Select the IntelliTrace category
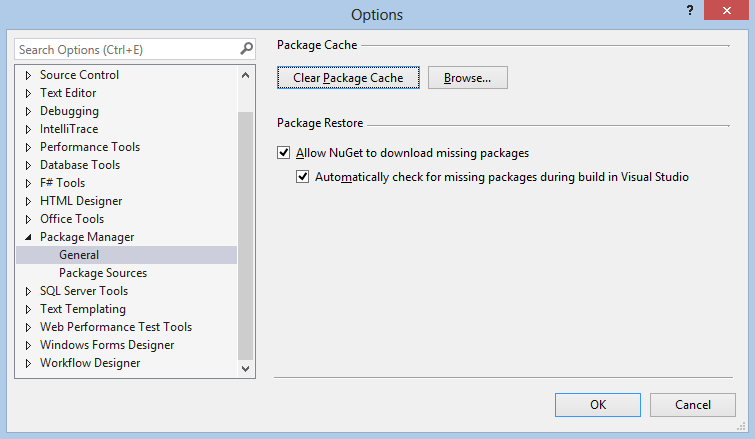This screenshot has height=439, width=755. 69,129
